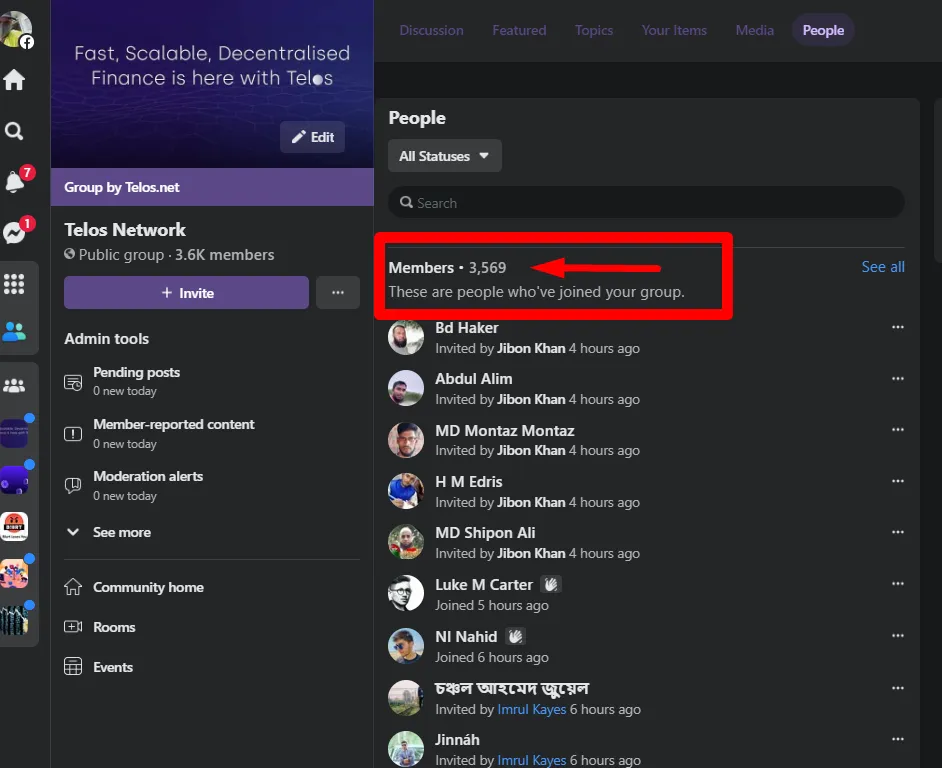Open H M Edris profile name

tap(469, 482)
